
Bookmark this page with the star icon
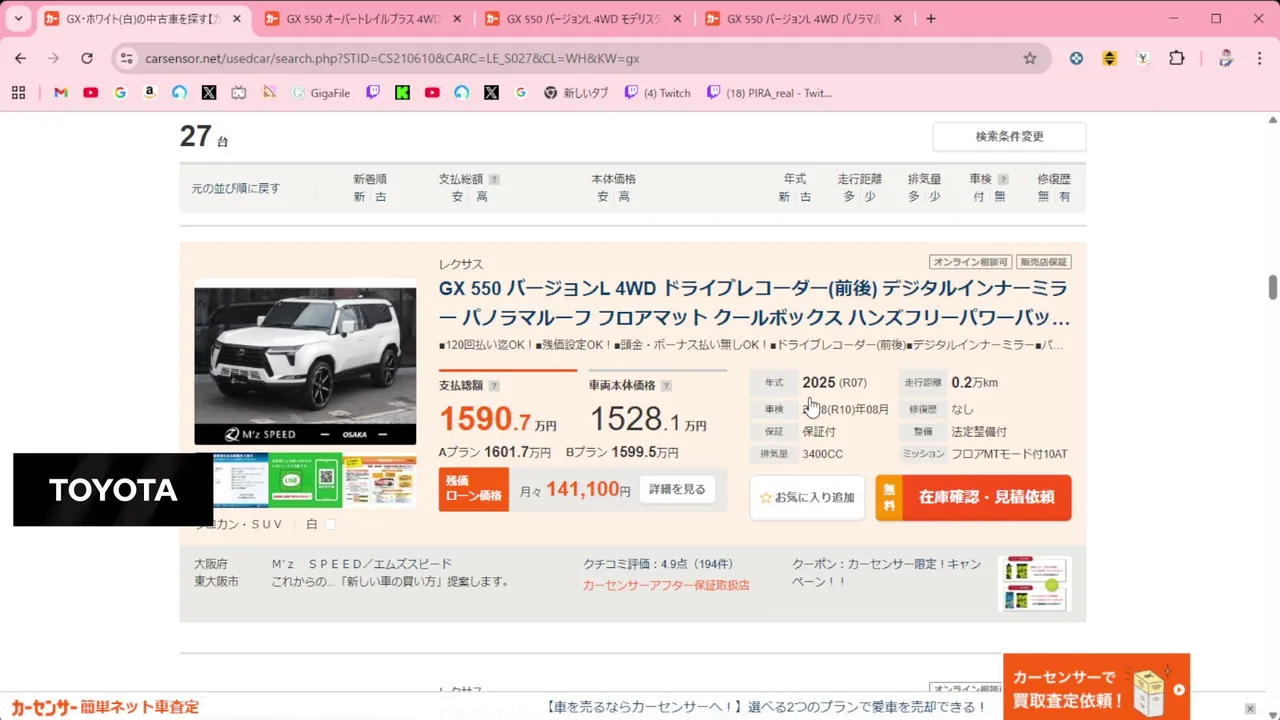coord(1030,58)
